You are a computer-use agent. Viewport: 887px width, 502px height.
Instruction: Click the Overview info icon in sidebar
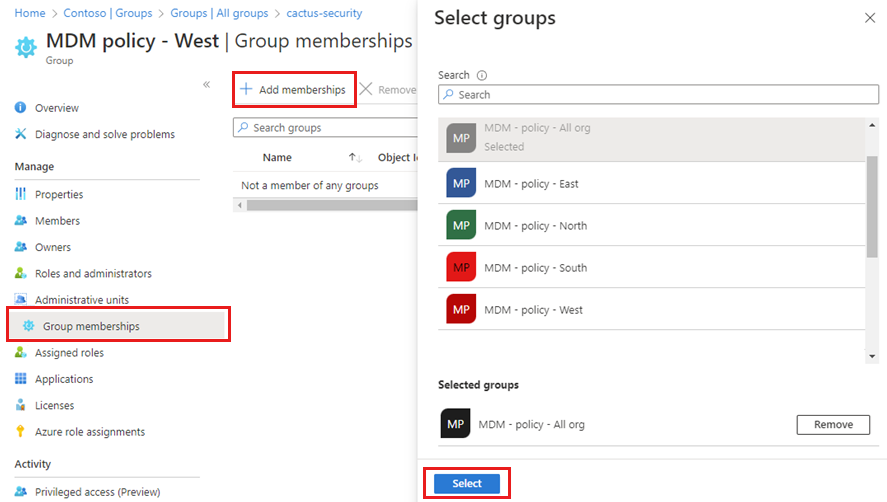point(21,108)
